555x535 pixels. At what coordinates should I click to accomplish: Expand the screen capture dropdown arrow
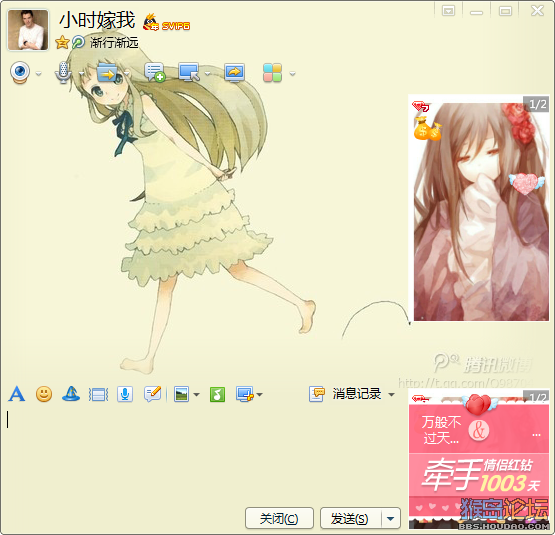point(259,394)
